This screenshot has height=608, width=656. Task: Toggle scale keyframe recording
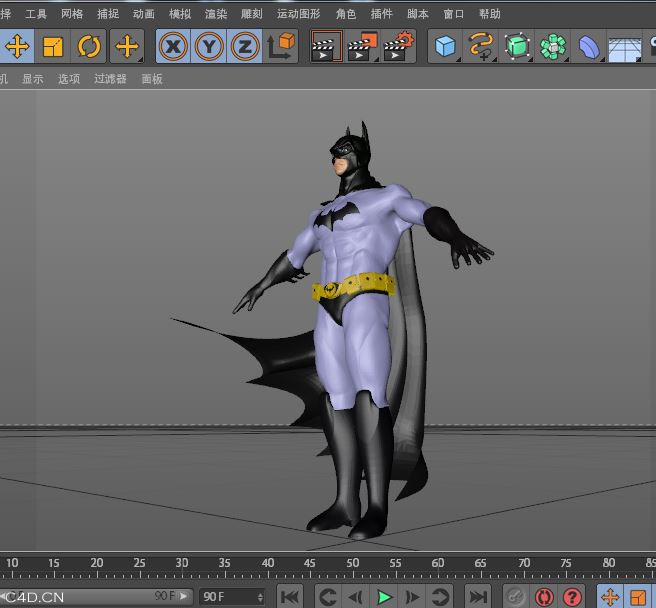pyautogui.click(x=638, y=597)
